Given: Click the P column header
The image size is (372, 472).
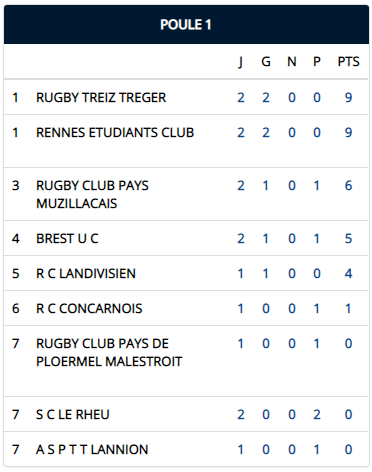Looking at the screenshot, I should [317, 62].
